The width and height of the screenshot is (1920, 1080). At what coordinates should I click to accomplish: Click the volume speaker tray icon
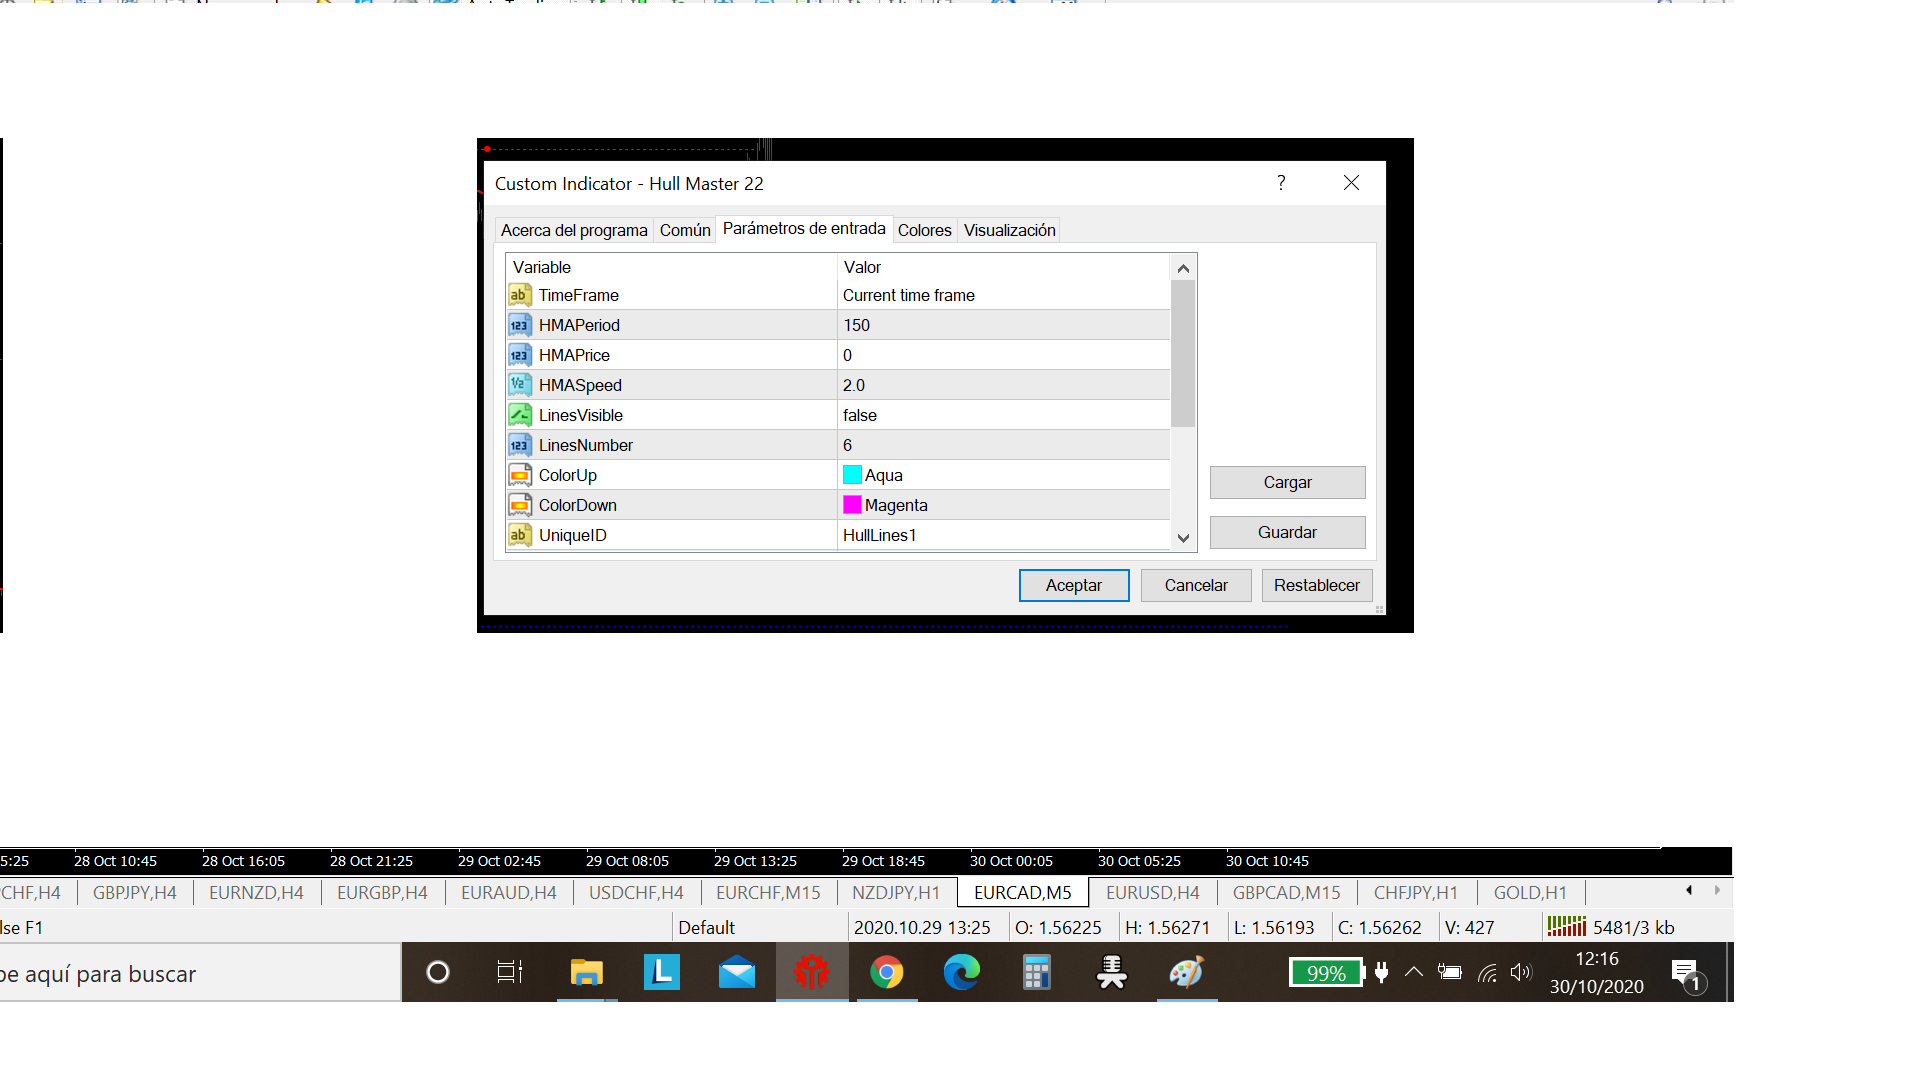point(1521,972)
